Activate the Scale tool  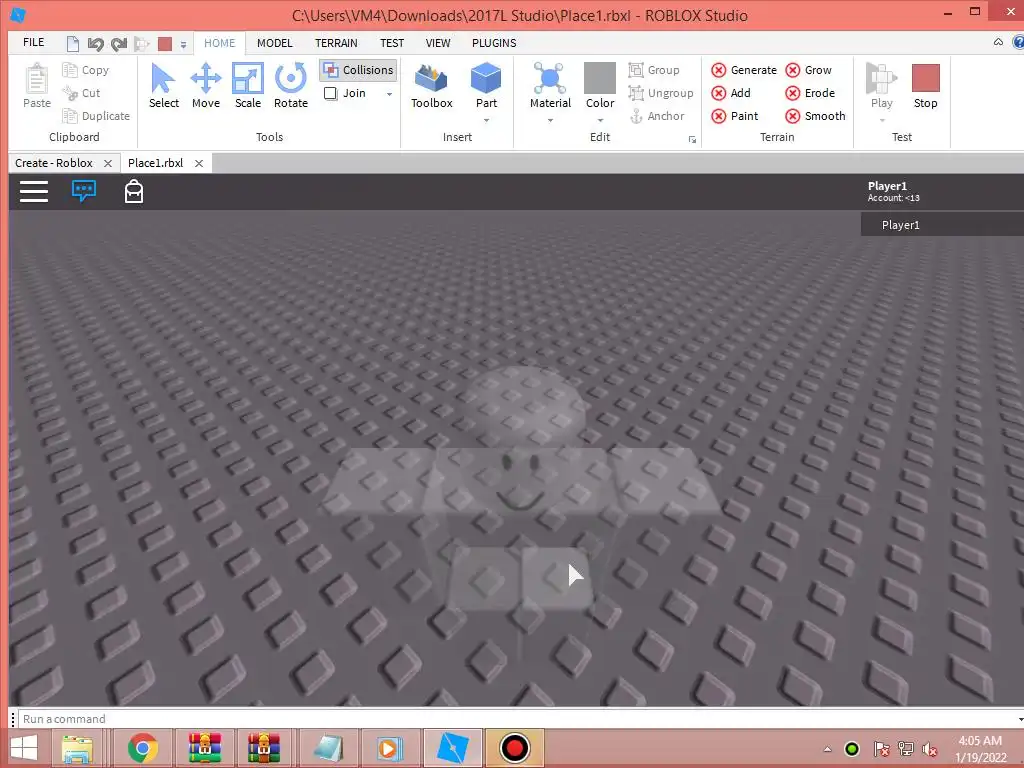coord(248,86)
